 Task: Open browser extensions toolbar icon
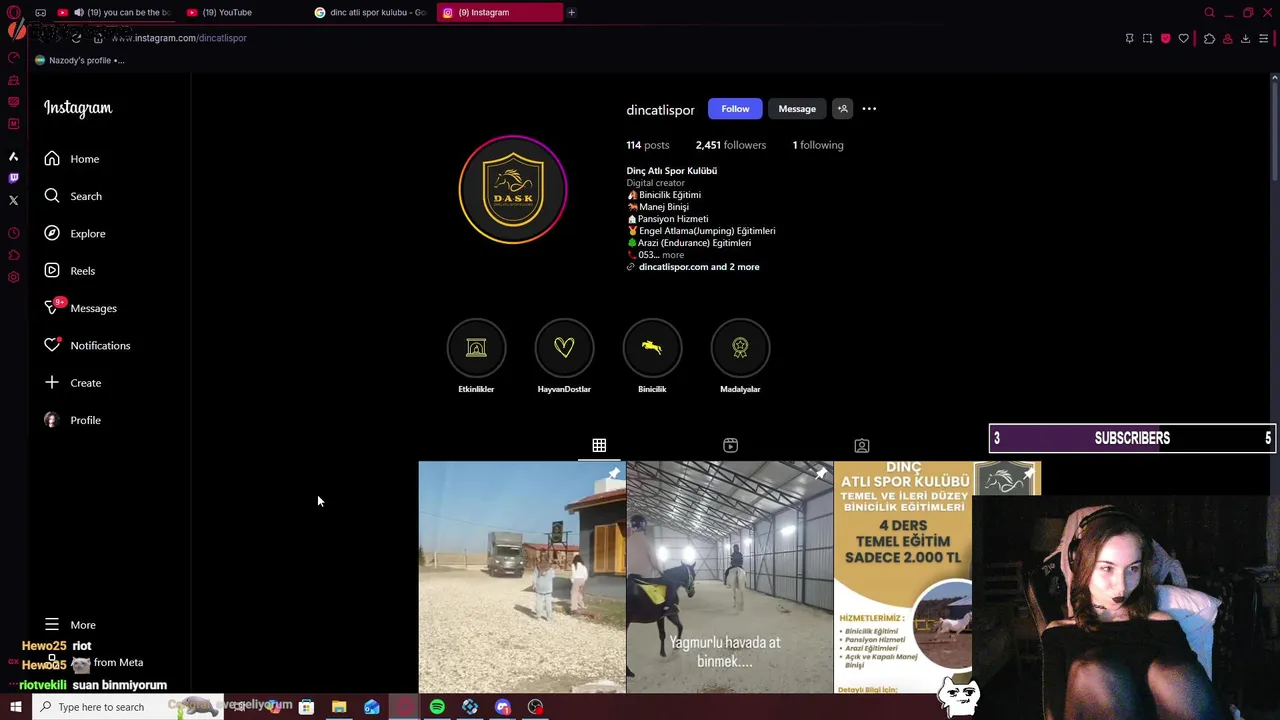tap(1209, 38)
